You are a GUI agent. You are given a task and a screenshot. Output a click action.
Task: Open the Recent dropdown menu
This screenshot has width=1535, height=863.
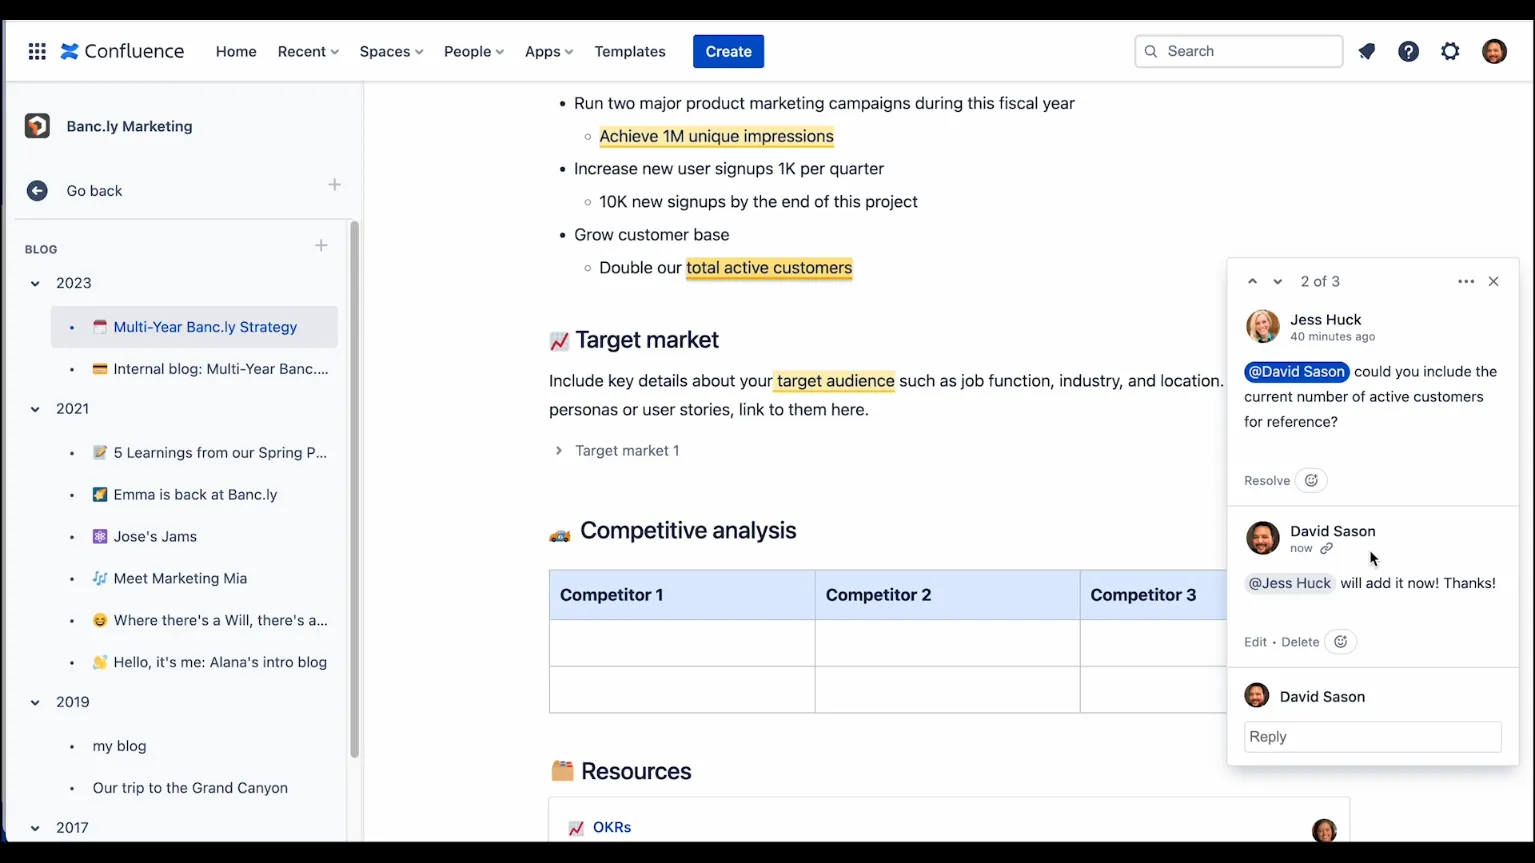coord(308,51)
